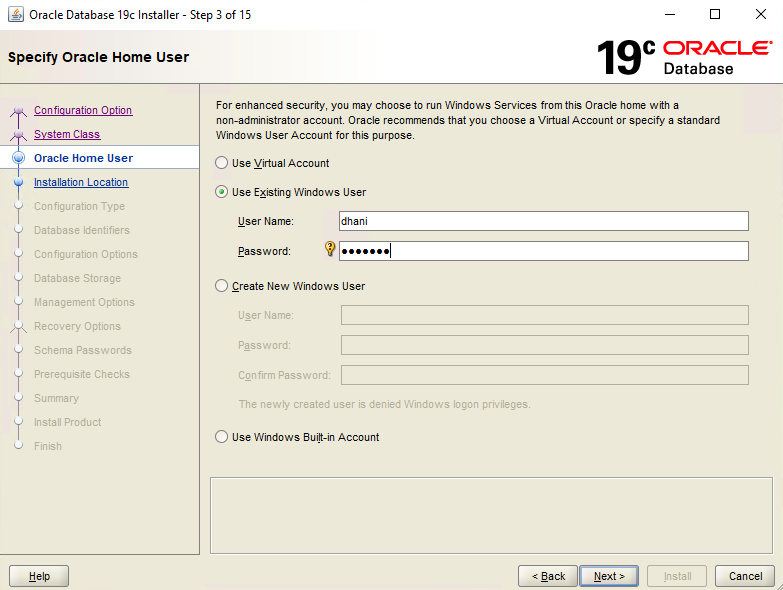Click the Java installer icon in title bar
Viewport: 783px width, 590px height.
point(15,14)
